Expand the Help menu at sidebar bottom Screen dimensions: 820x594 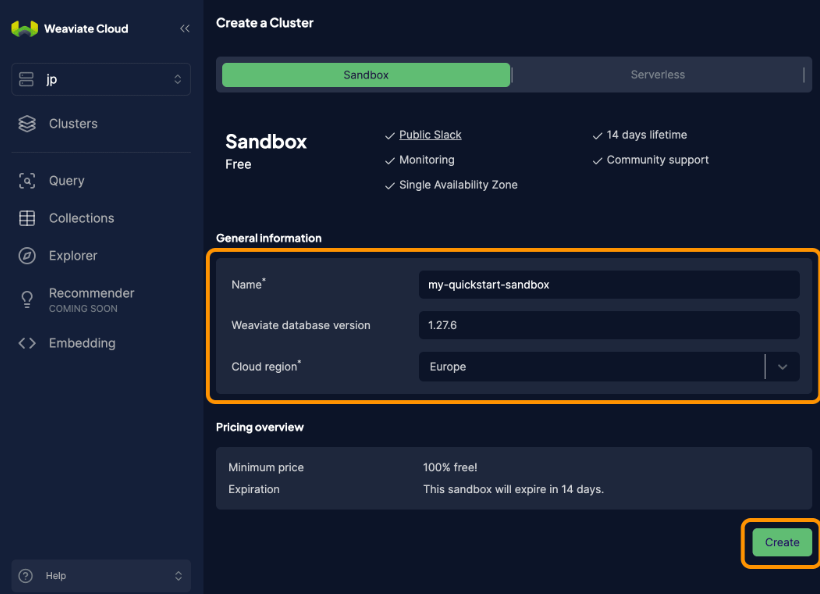pos(101,576)
